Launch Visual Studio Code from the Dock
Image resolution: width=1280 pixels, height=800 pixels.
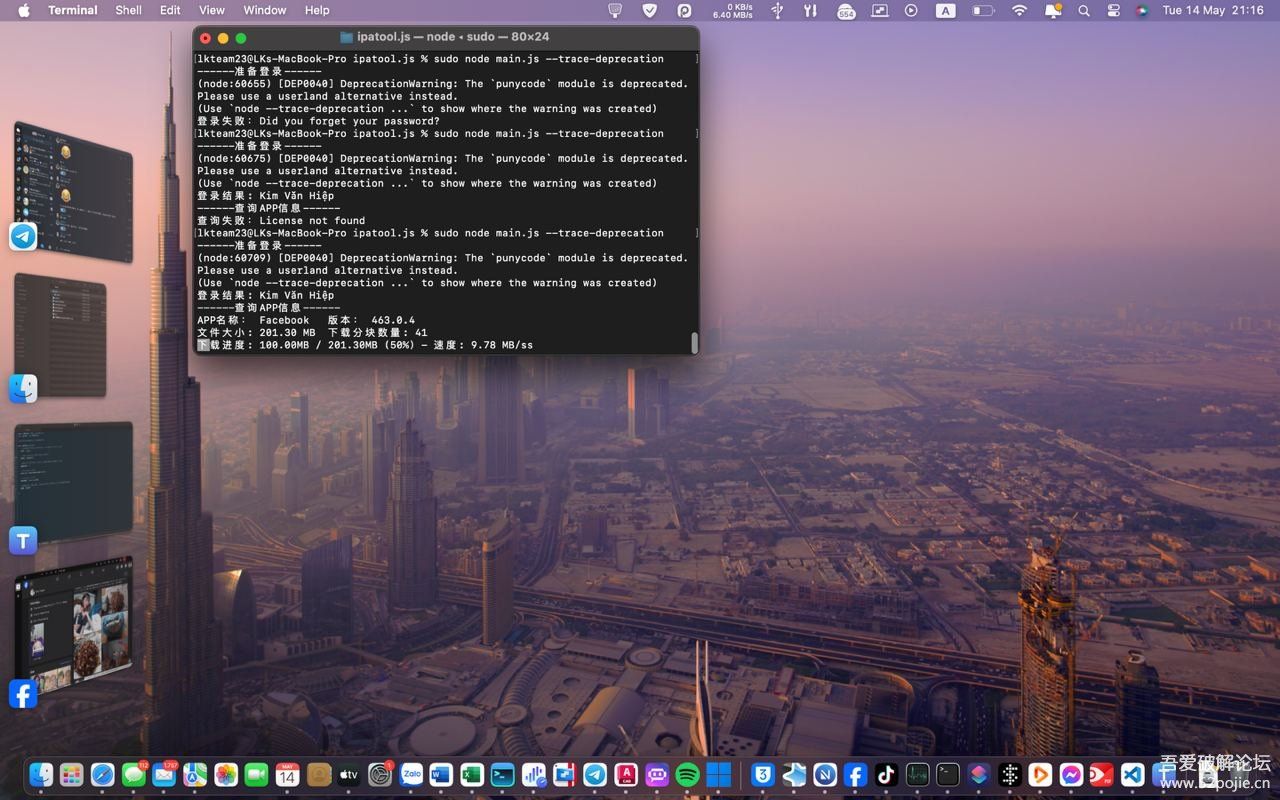click(x=1132, y=774)
